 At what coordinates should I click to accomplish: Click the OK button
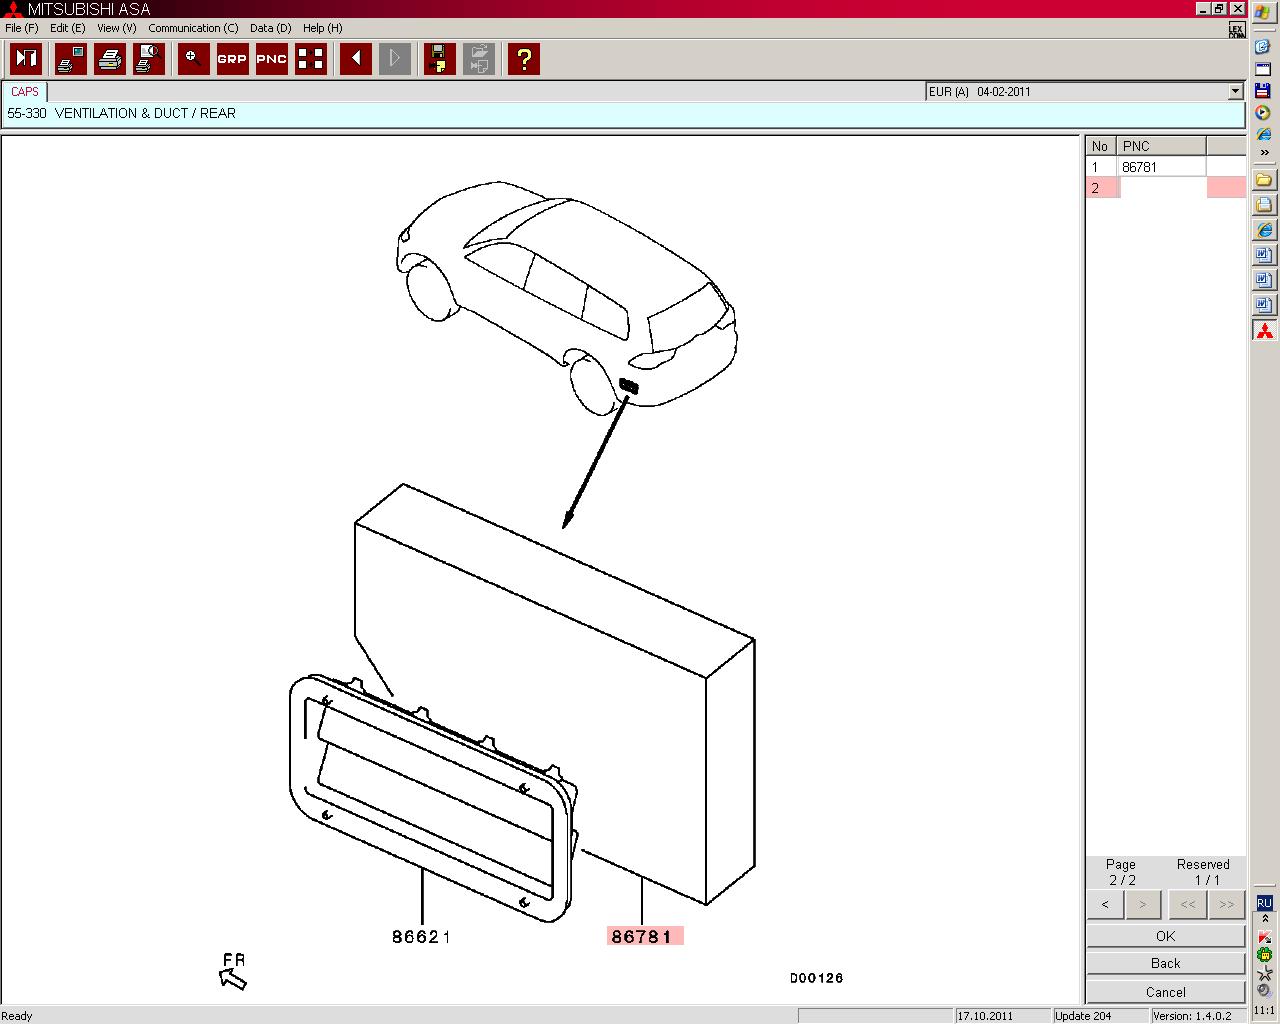point(1165,936)
